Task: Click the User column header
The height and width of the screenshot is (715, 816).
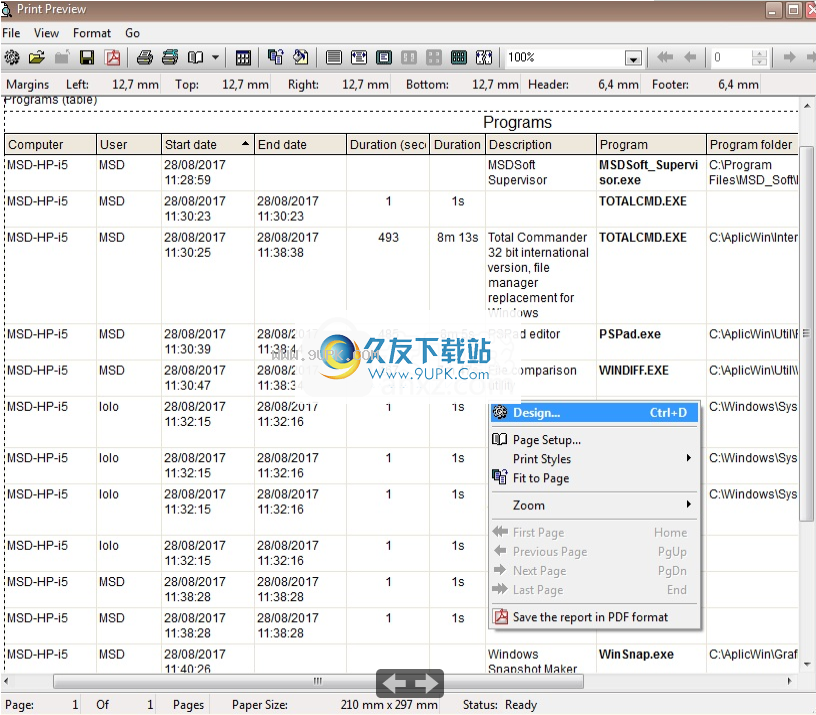Action: pos(129,145)
